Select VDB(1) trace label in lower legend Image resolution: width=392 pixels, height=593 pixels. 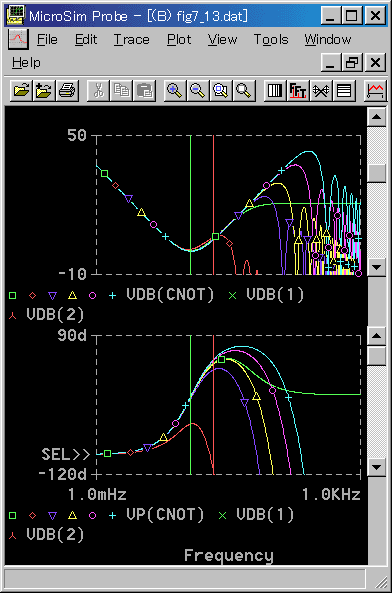point(265,514)
